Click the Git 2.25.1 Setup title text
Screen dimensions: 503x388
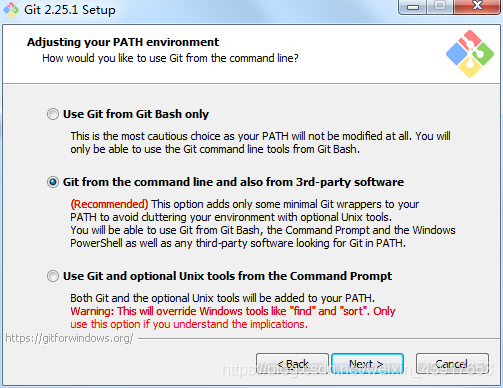(x=70, y=10)
